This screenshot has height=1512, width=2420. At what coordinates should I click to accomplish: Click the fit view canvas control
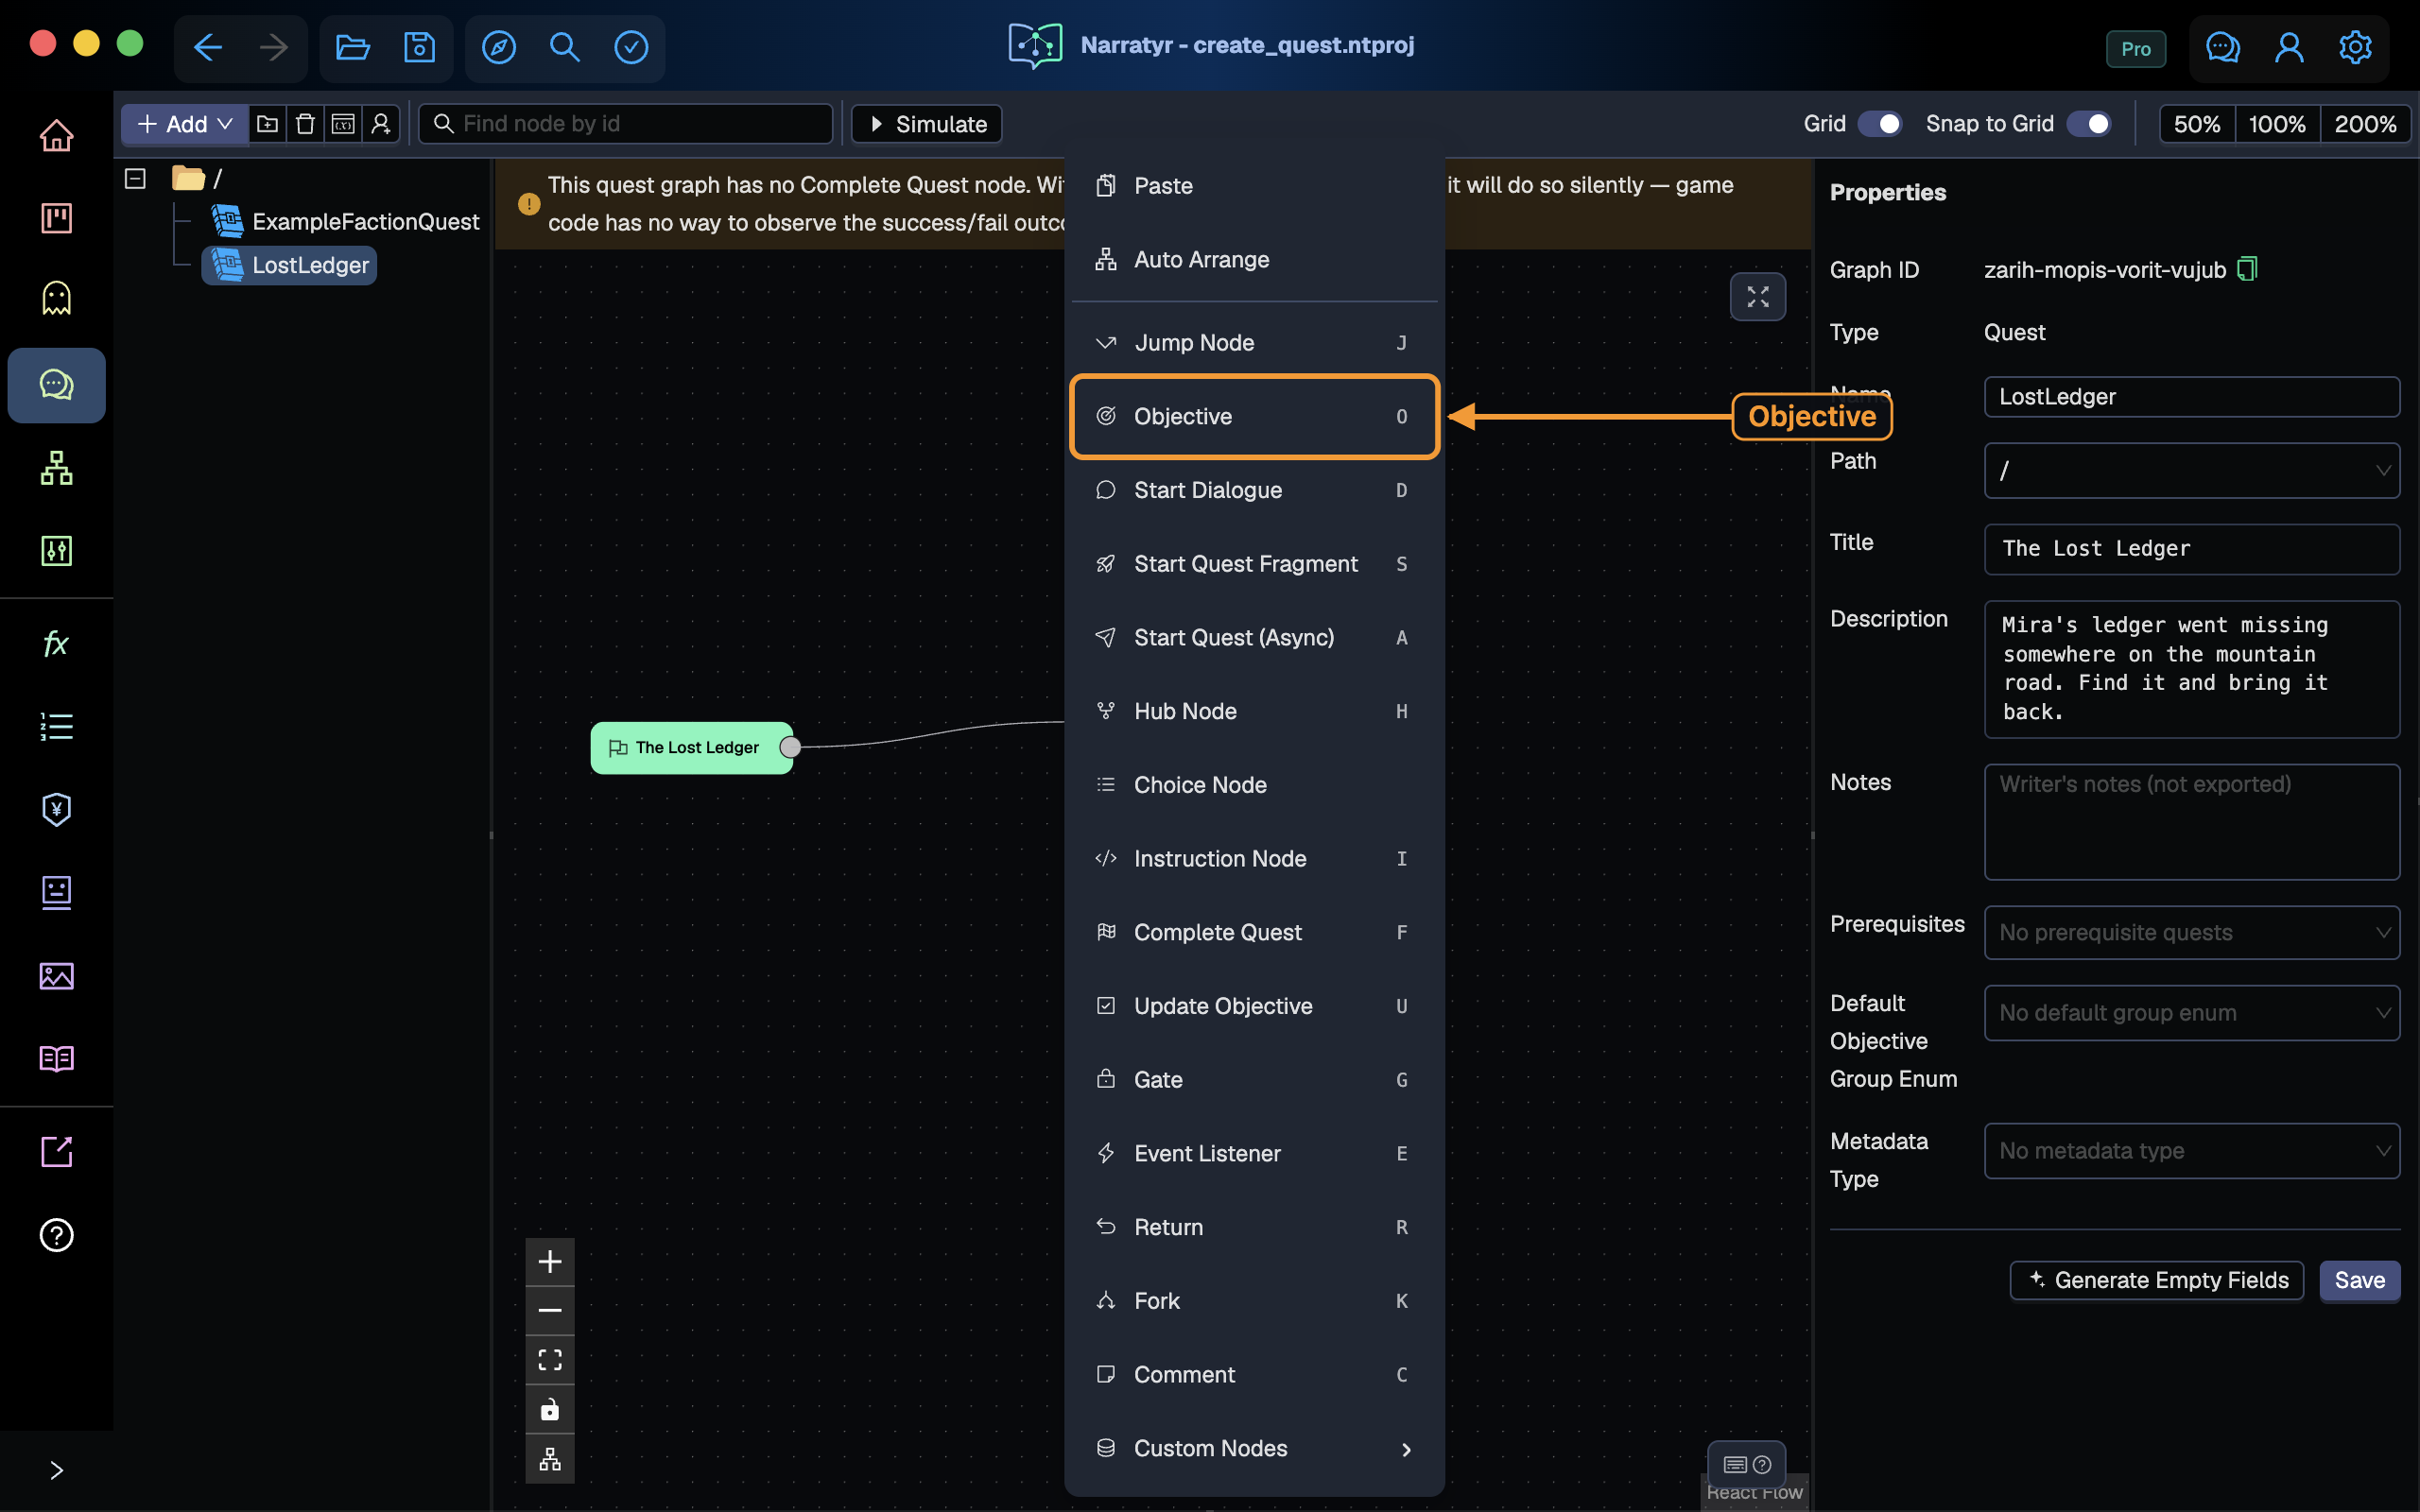[x=550, y=1360]
